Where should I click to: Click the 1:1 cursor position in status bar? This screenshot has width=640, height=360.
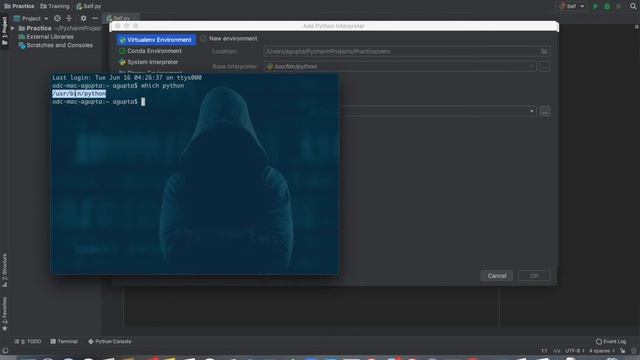[x=544, y=351]
